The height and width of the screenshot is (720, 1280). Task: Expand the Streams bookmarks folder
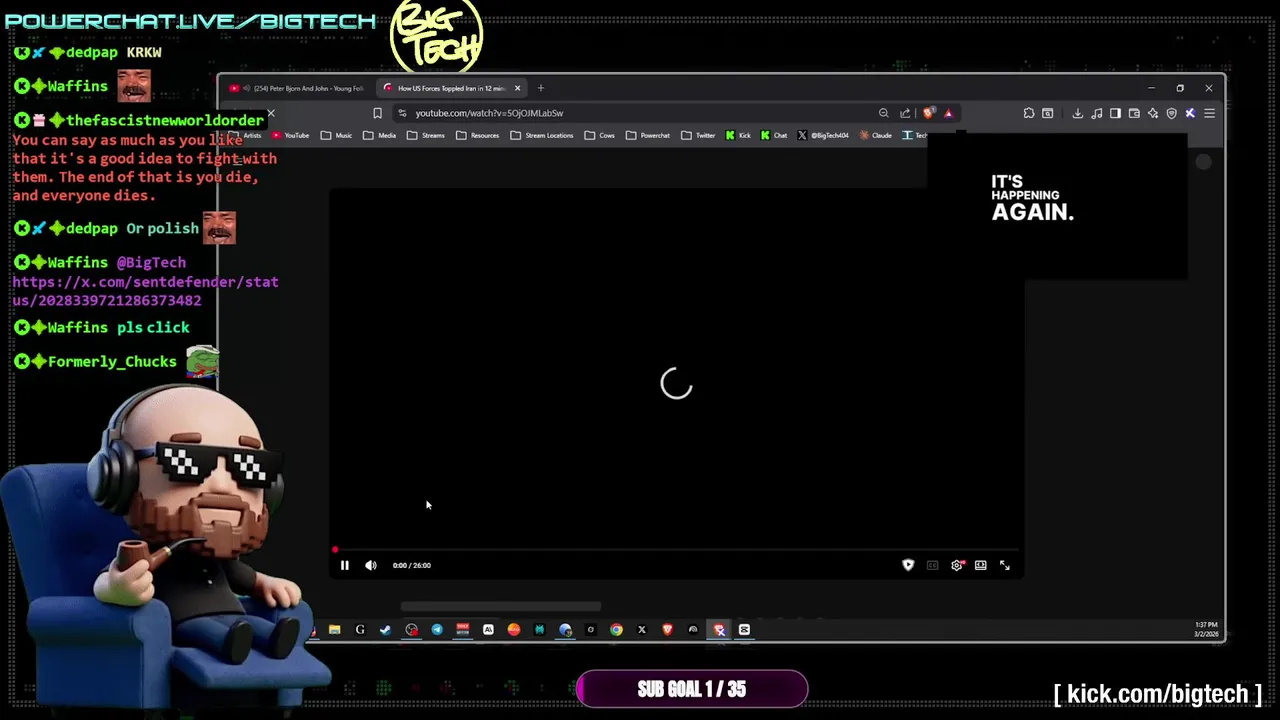(426, 135)
